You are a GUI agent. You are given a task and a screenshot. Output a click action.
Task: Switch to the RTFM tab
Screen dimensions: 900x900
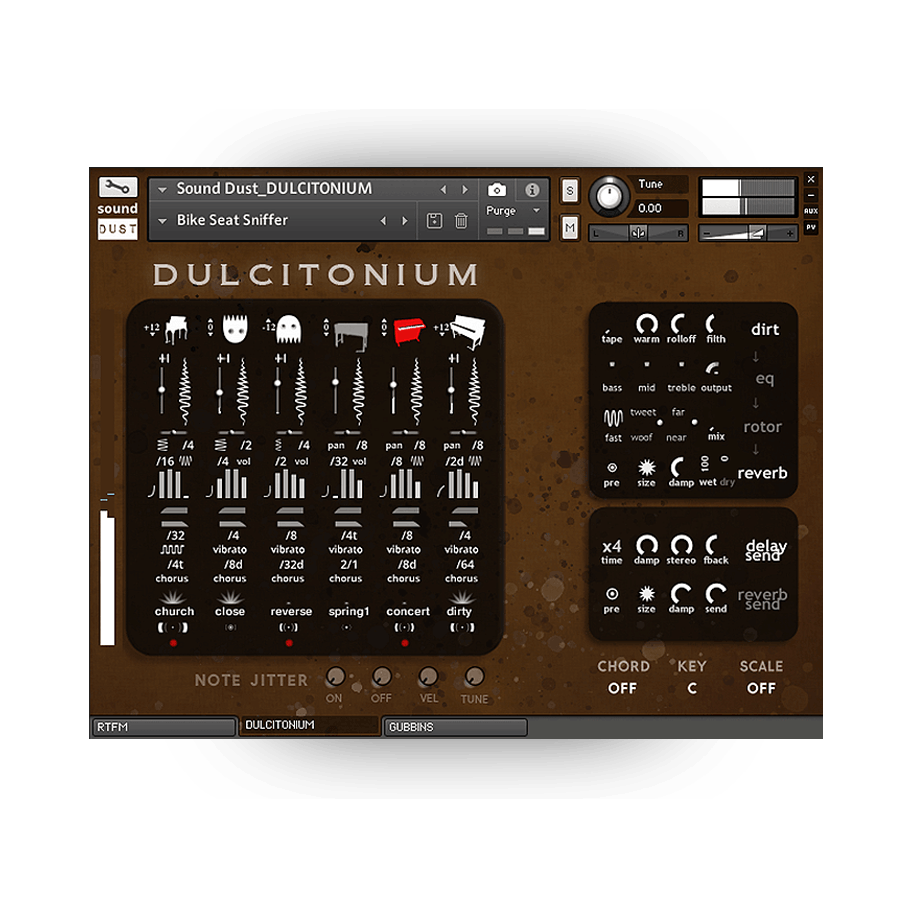click(164, 727)
